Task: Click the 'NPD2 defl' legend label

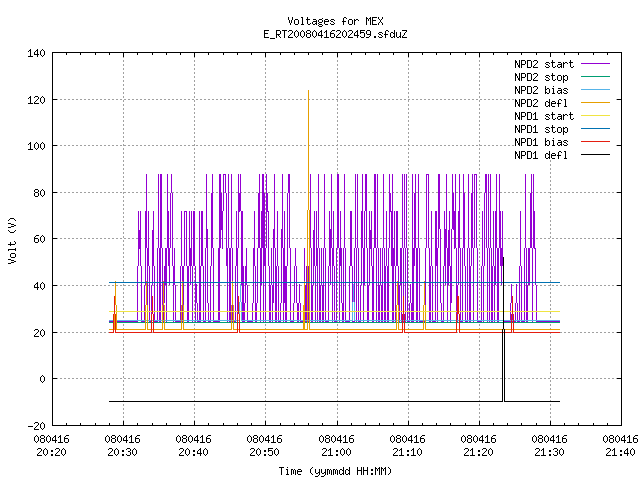Action: [x=541, y=103]
